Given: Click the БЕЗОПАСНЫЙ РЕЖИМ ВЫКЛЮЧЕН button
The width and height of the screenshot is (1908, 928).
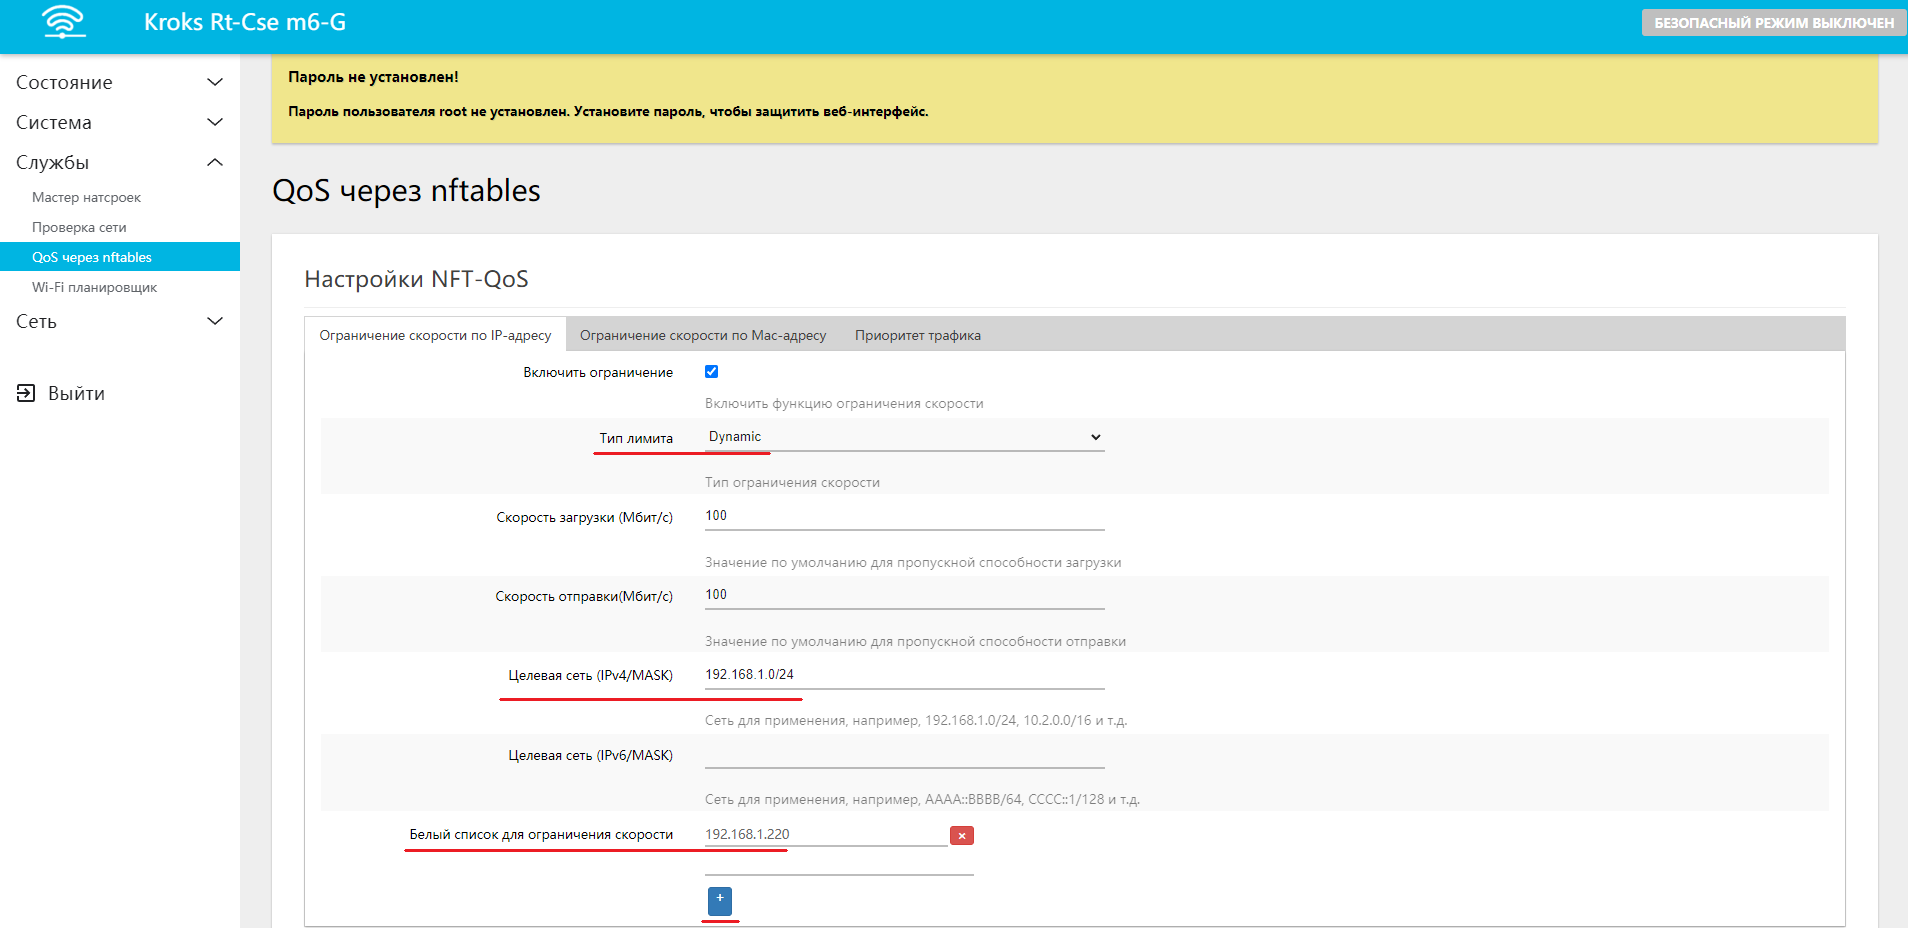Looking at the screenshot, I should coord(1774,23).
